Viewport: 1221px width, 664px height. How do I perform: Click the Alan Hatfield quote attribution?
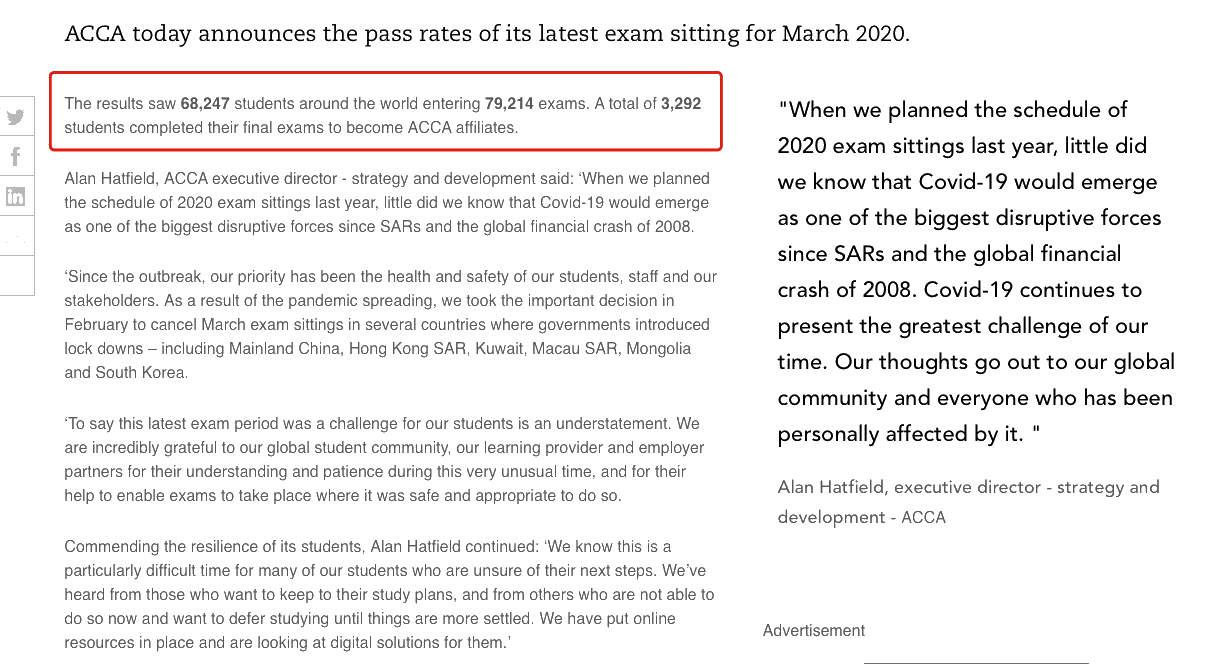point(968,502)
